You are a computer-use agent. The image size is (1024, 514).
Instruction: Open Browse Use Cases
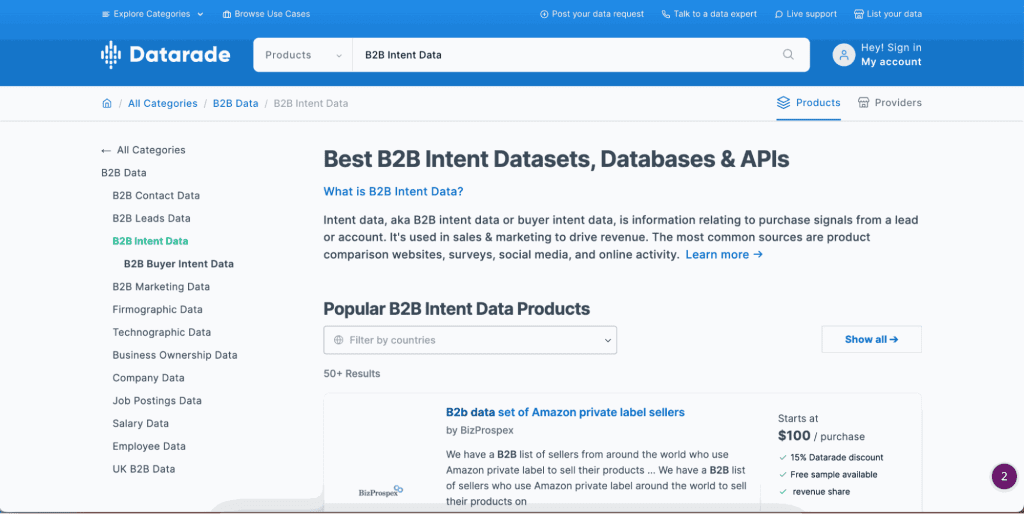pyautogui.click(x=266, y=14)
